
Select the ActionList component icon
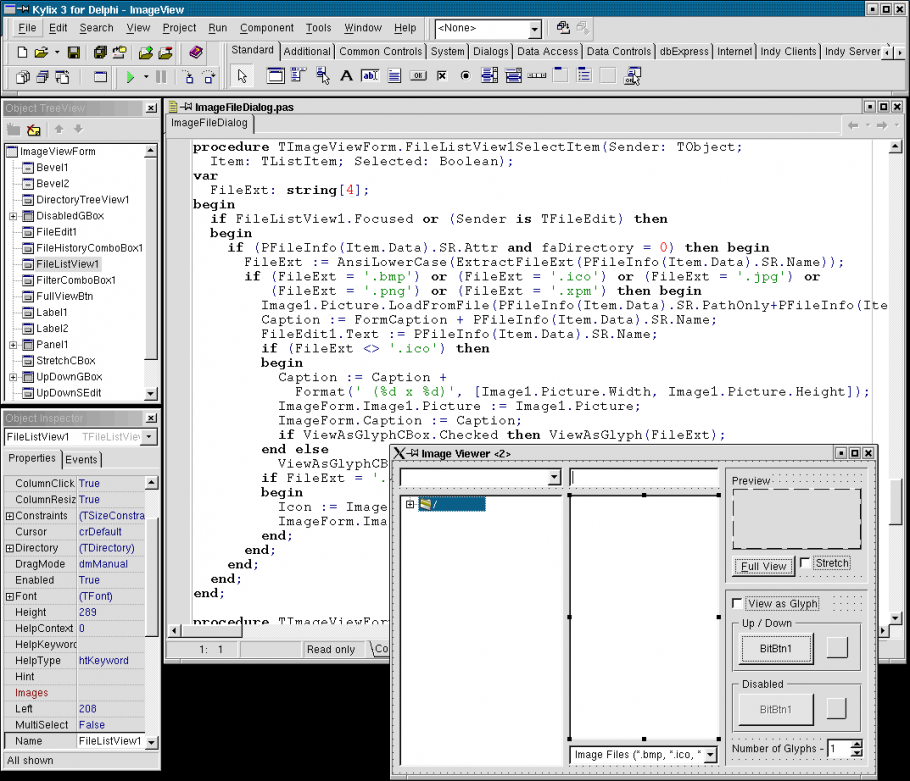click(x=632, y=75)
